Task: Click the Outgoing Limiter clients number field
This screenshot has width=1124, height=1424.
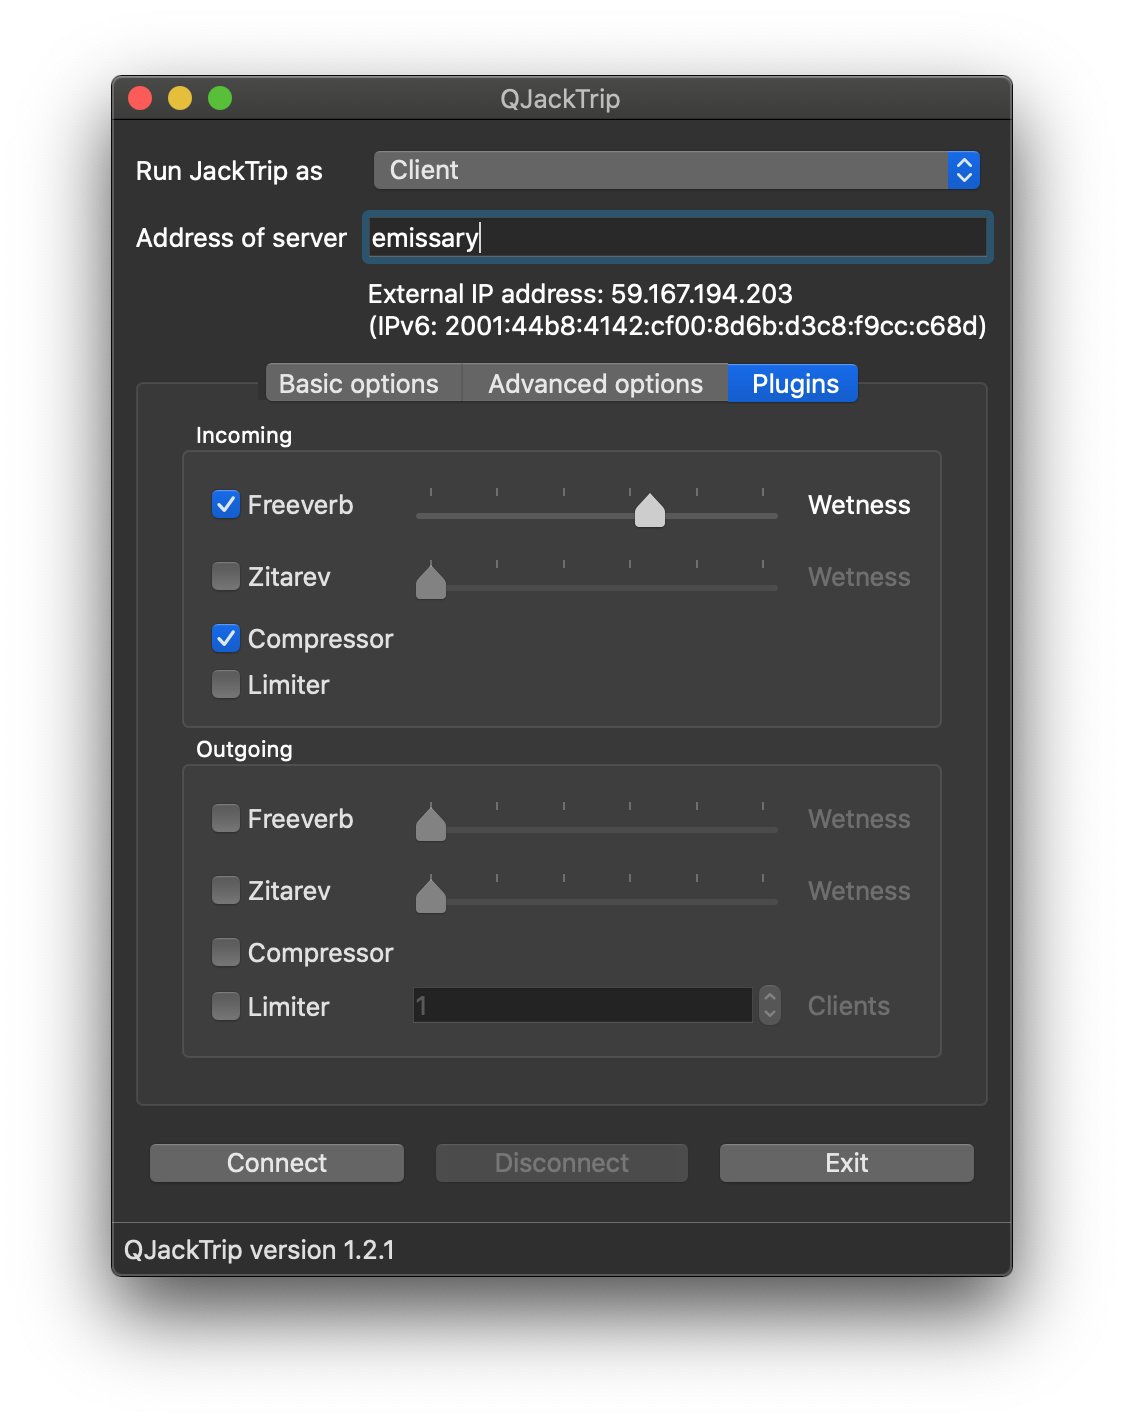Action: pyautogui.click(x=583, y=1005)
